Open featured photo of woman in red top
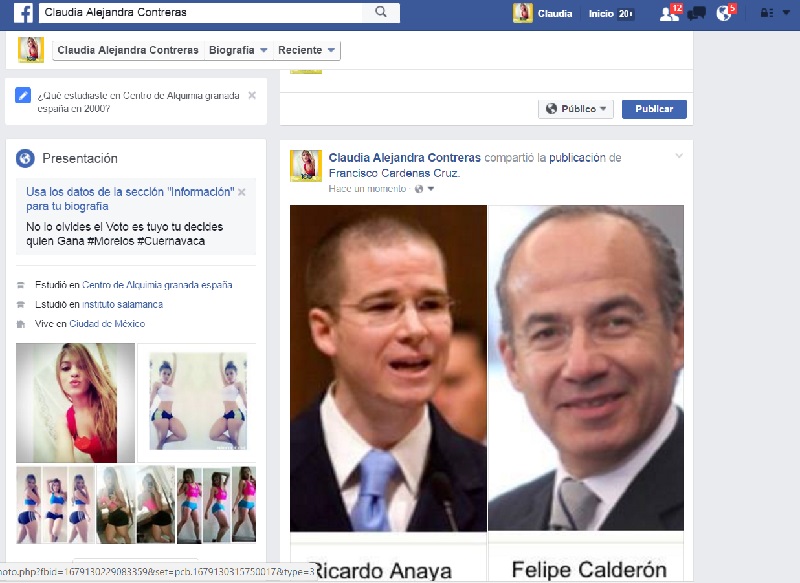Viewport: 800px width, 583px height. pyautogui.click(x=76, y=403)
